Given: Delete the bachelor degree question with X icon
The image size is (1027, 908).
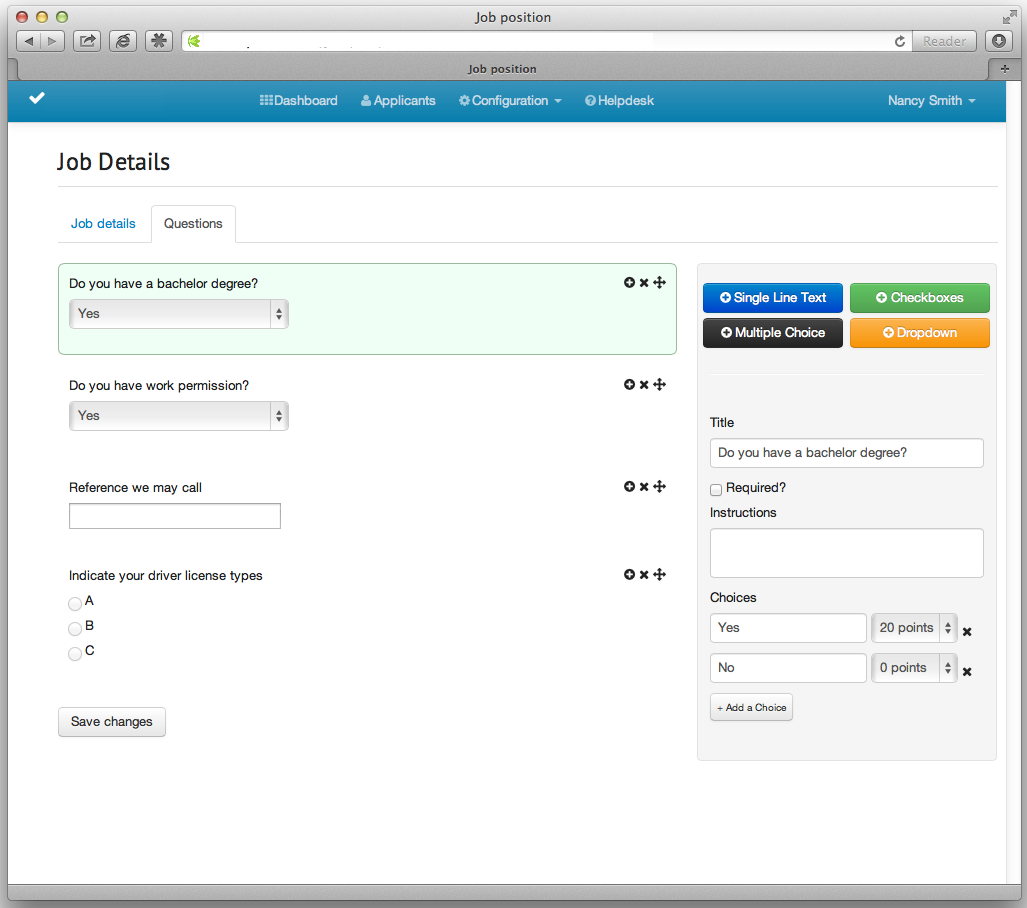Looking at the screenshot, I should coord(644,282).
